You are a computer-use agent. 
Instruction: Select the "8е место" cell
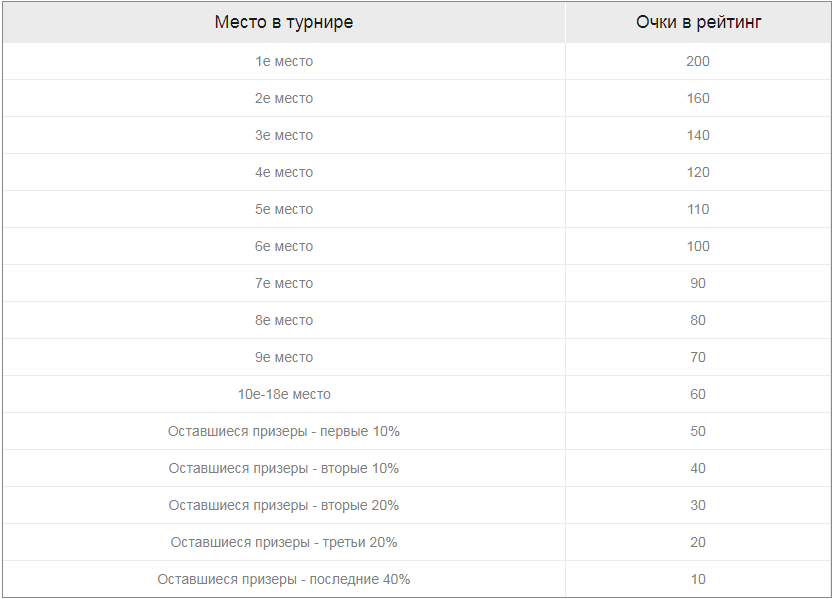(284, 320)
